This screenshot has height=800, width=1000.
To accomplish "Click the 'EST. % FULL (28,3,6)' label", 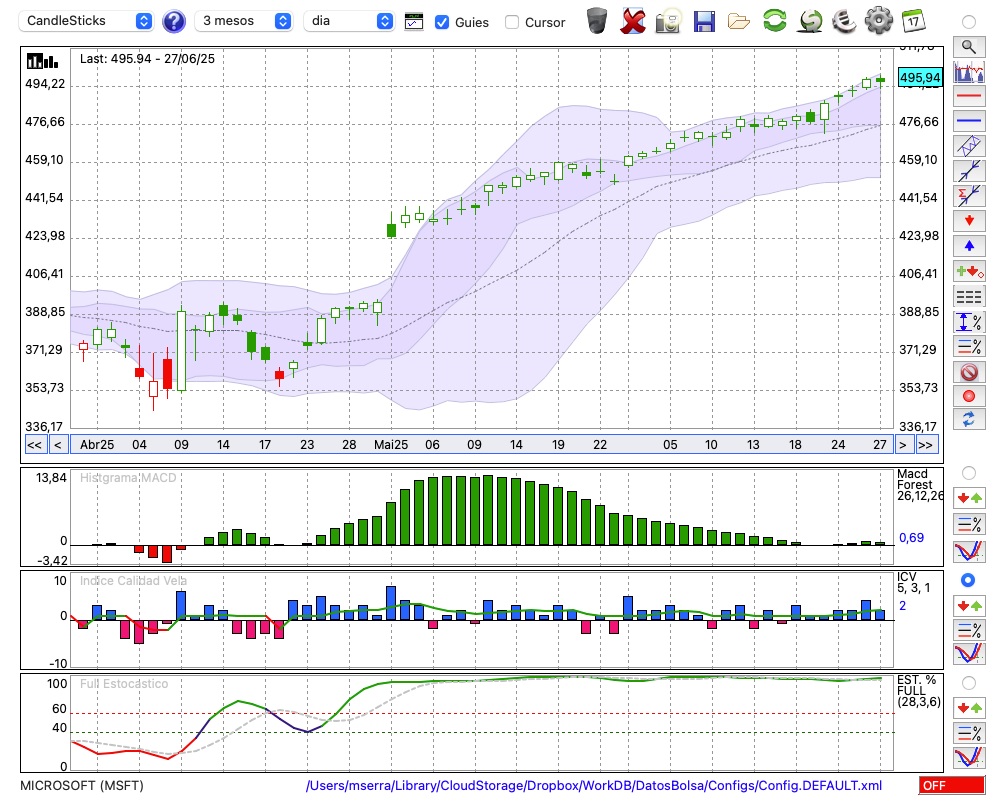I will pos(919,691).
